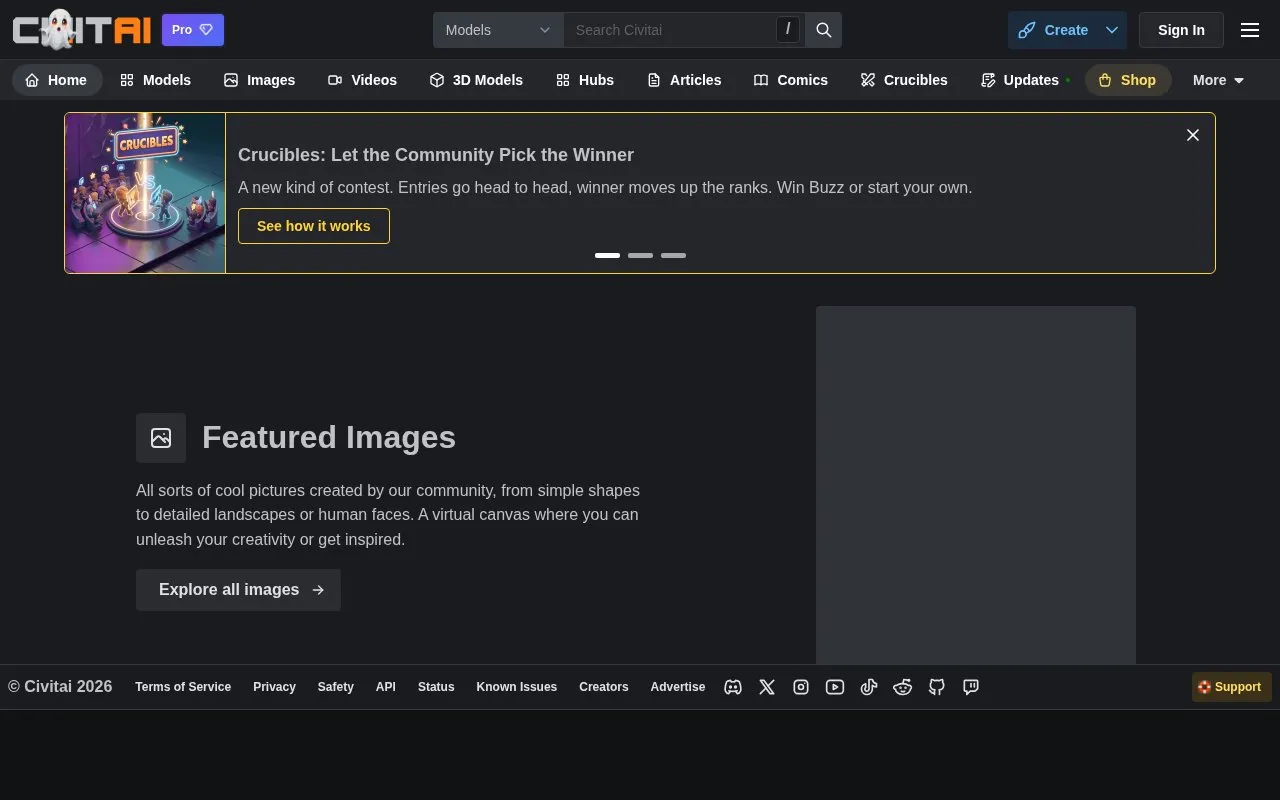Expand the Create button dropdown arrow
The image size is (1280, 800).
pos(1112,30)
